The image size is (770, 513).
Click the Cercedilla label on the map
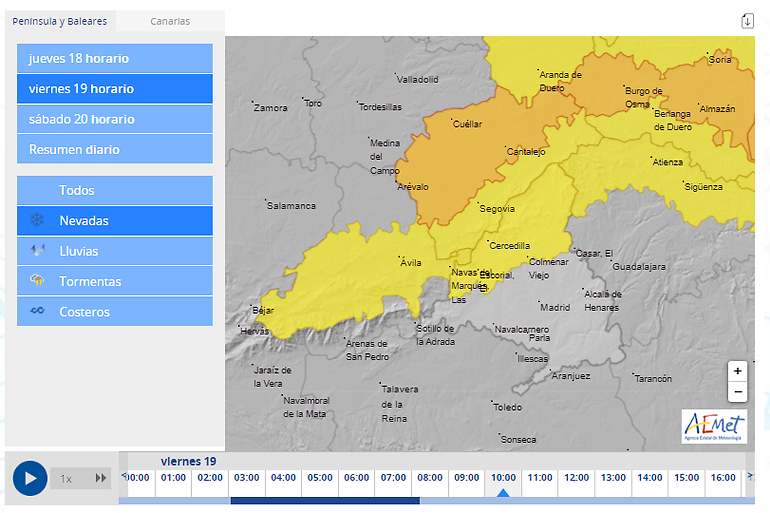click(510, 245)
